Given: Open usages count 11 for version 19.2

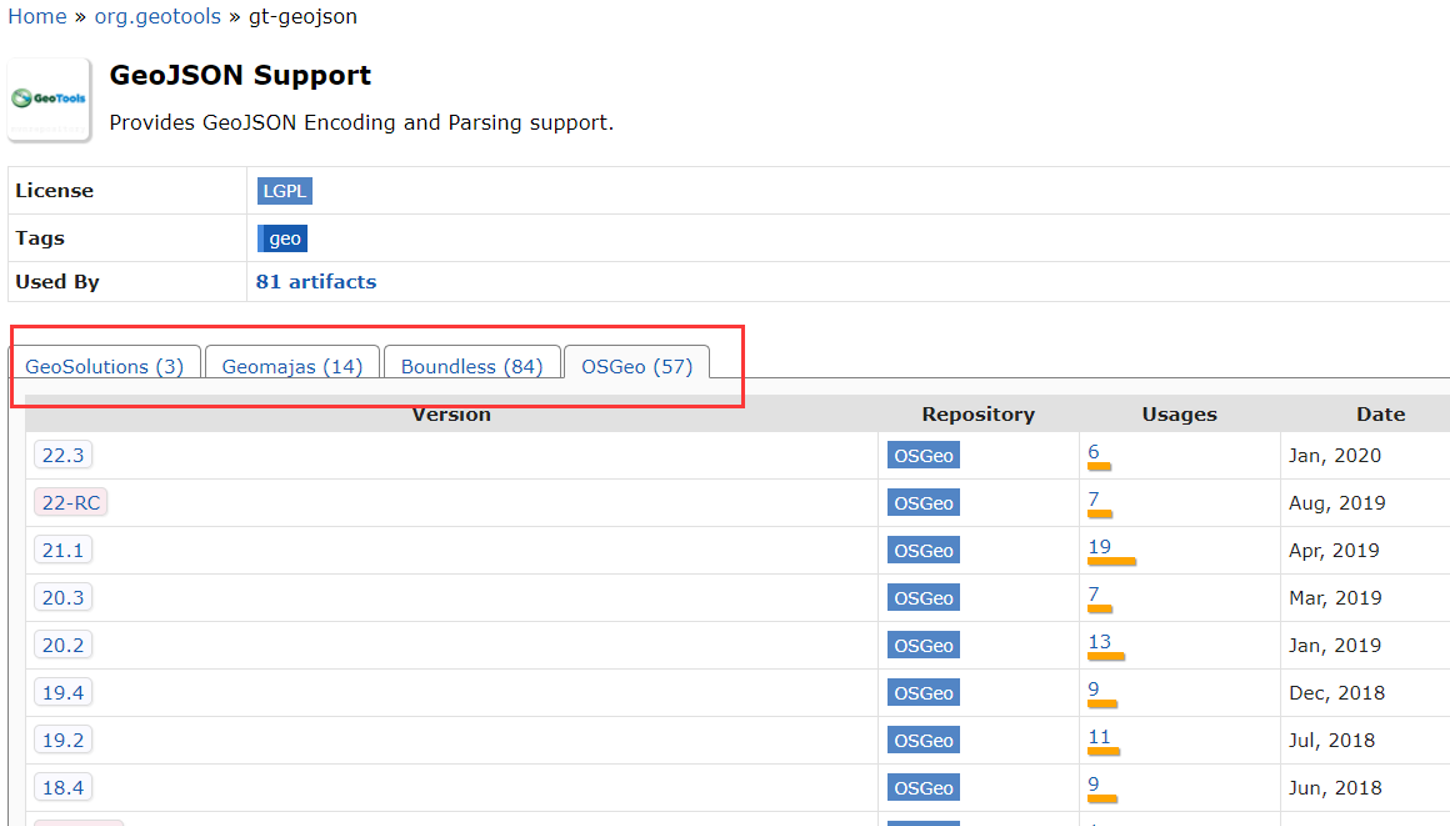Looking at the screenshot, I should click(x=1100, y=737).
